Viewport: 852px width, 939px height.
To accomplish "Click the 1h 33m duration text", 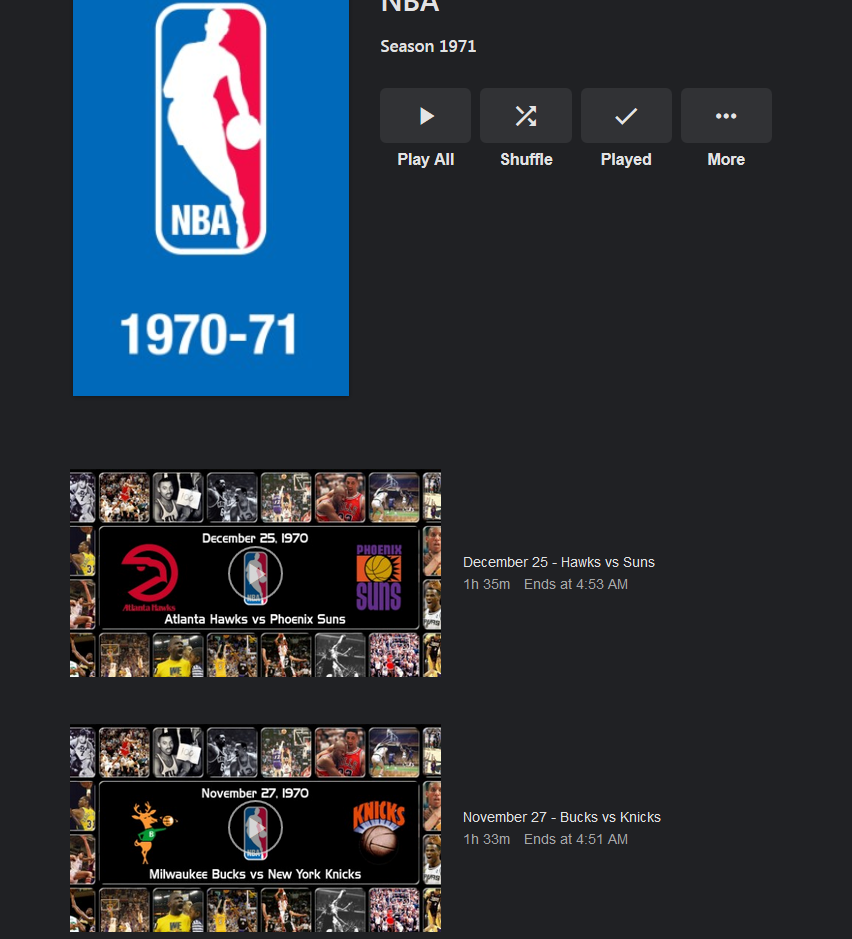I will pyautogui.click(x=486, y=840).
